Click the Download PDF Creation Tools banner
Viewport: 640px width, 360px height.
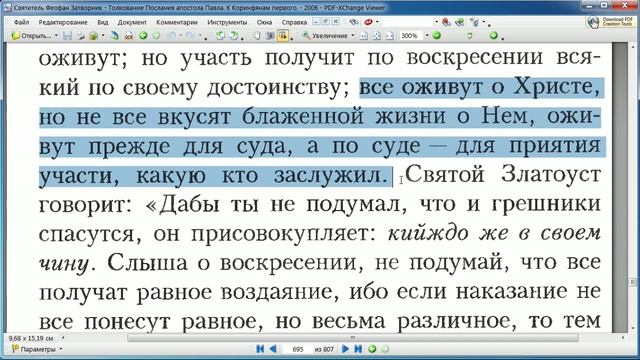point(611,22)
